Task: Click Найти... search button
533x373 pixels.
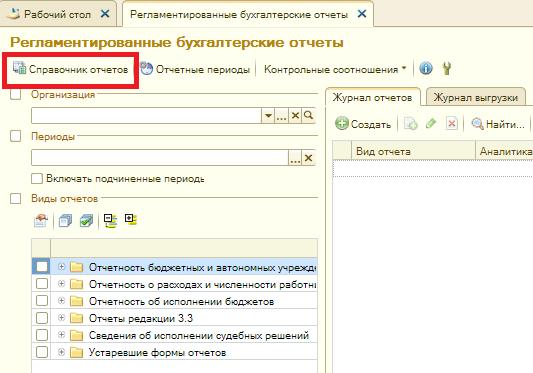Action: [498, 124]
